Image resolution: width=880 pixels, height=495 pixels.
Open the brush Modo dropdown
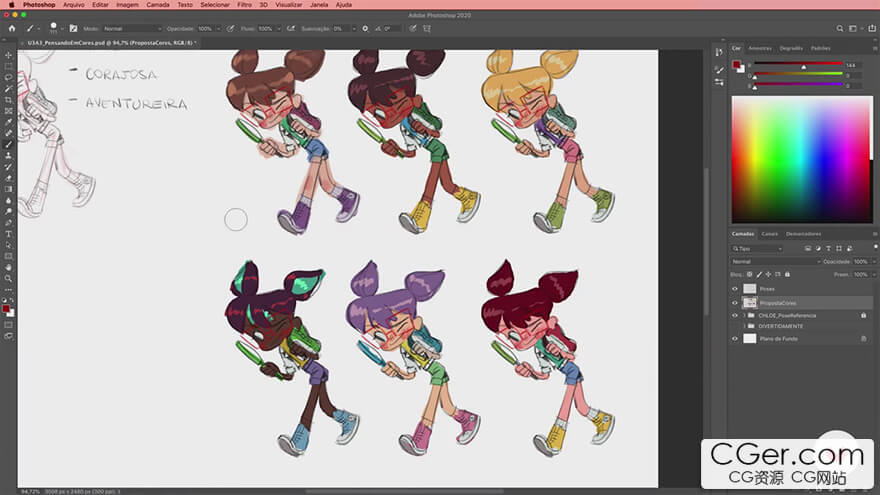[132, 29]
